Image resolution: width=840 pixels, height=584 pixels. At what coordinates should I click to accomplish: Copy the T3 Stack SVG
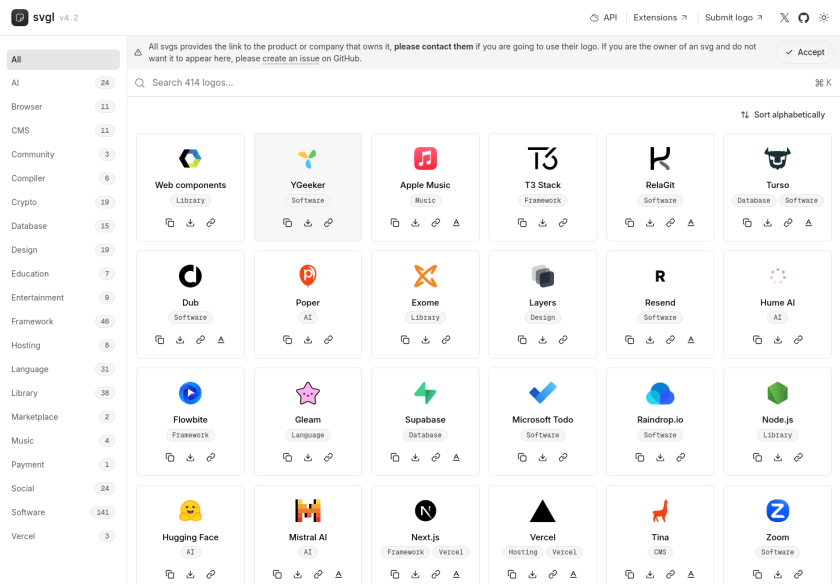coord(522,223)
